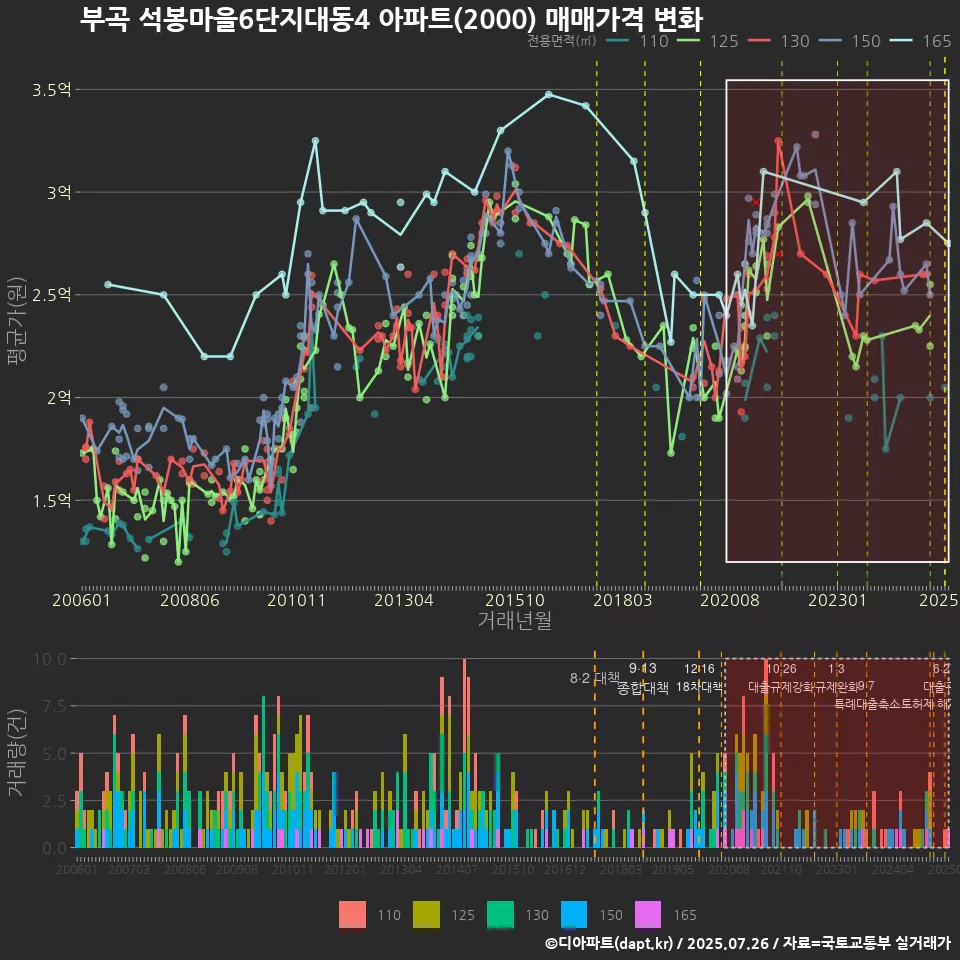This screenshot has width=960, height=960.
Task: Click 202301 label on the price chart axis
Action: 838,600
